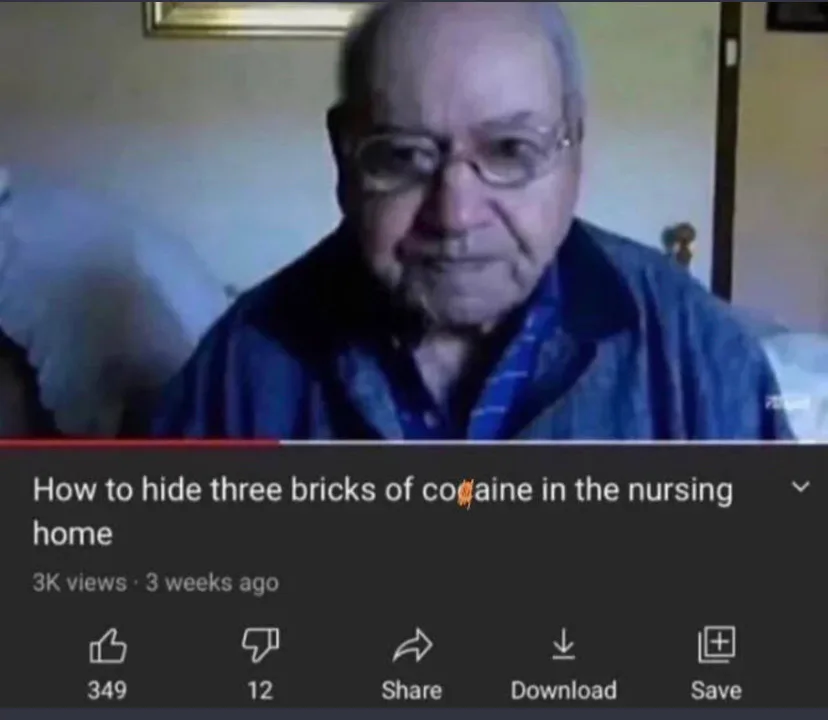Image resolution: width=828 pixels, height=720 pixels.
Task: Tap the thumbs-down dislike icon
Action: point(260,645)
